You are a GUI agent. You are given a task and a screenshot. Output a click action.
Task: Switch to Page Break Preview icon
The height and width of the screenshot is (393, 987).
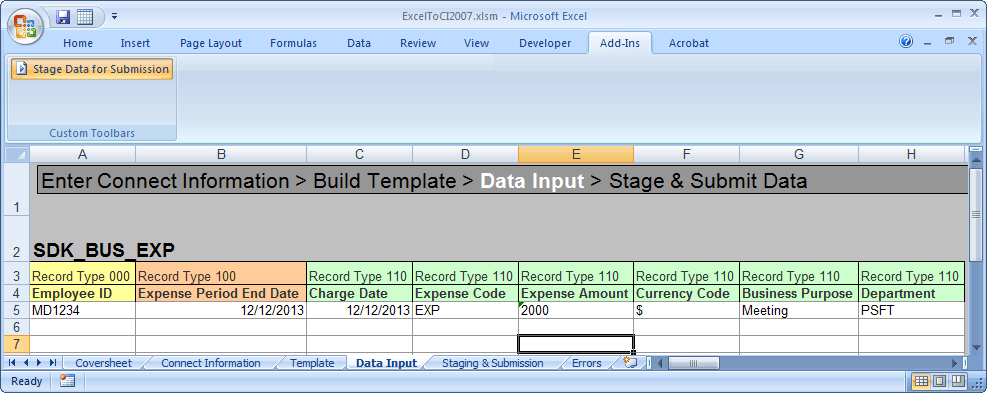(x=957, y=381)
